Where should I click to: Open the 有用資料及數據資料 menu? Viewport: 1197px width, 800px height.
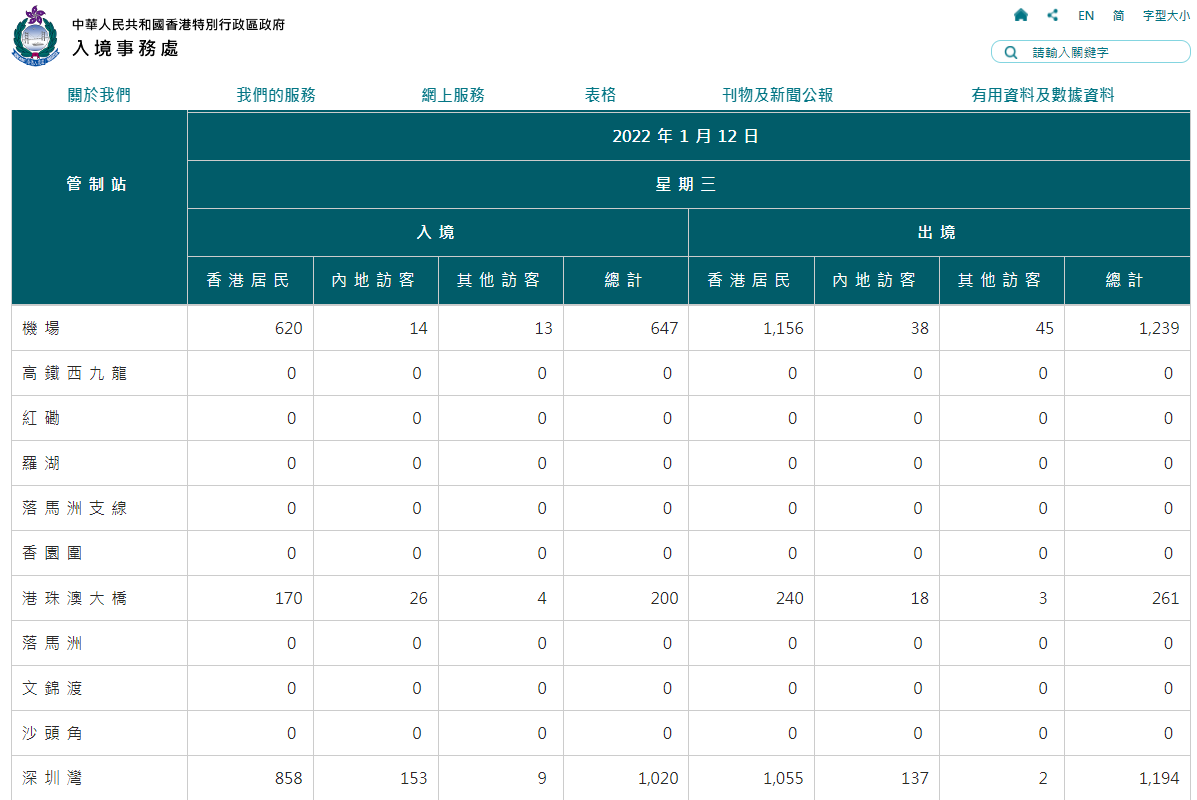pos(1042,95)
